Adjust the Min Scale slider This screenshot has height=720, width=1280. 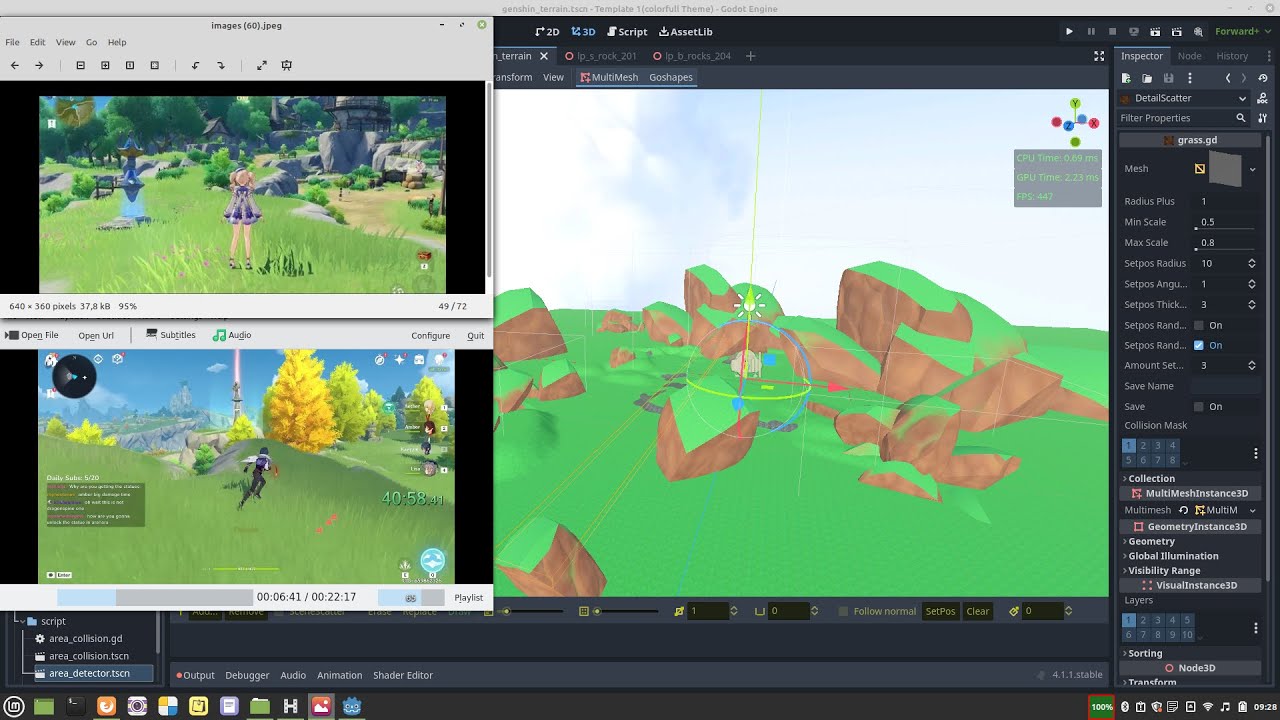pyautogui.click(x=1226, y=228)
